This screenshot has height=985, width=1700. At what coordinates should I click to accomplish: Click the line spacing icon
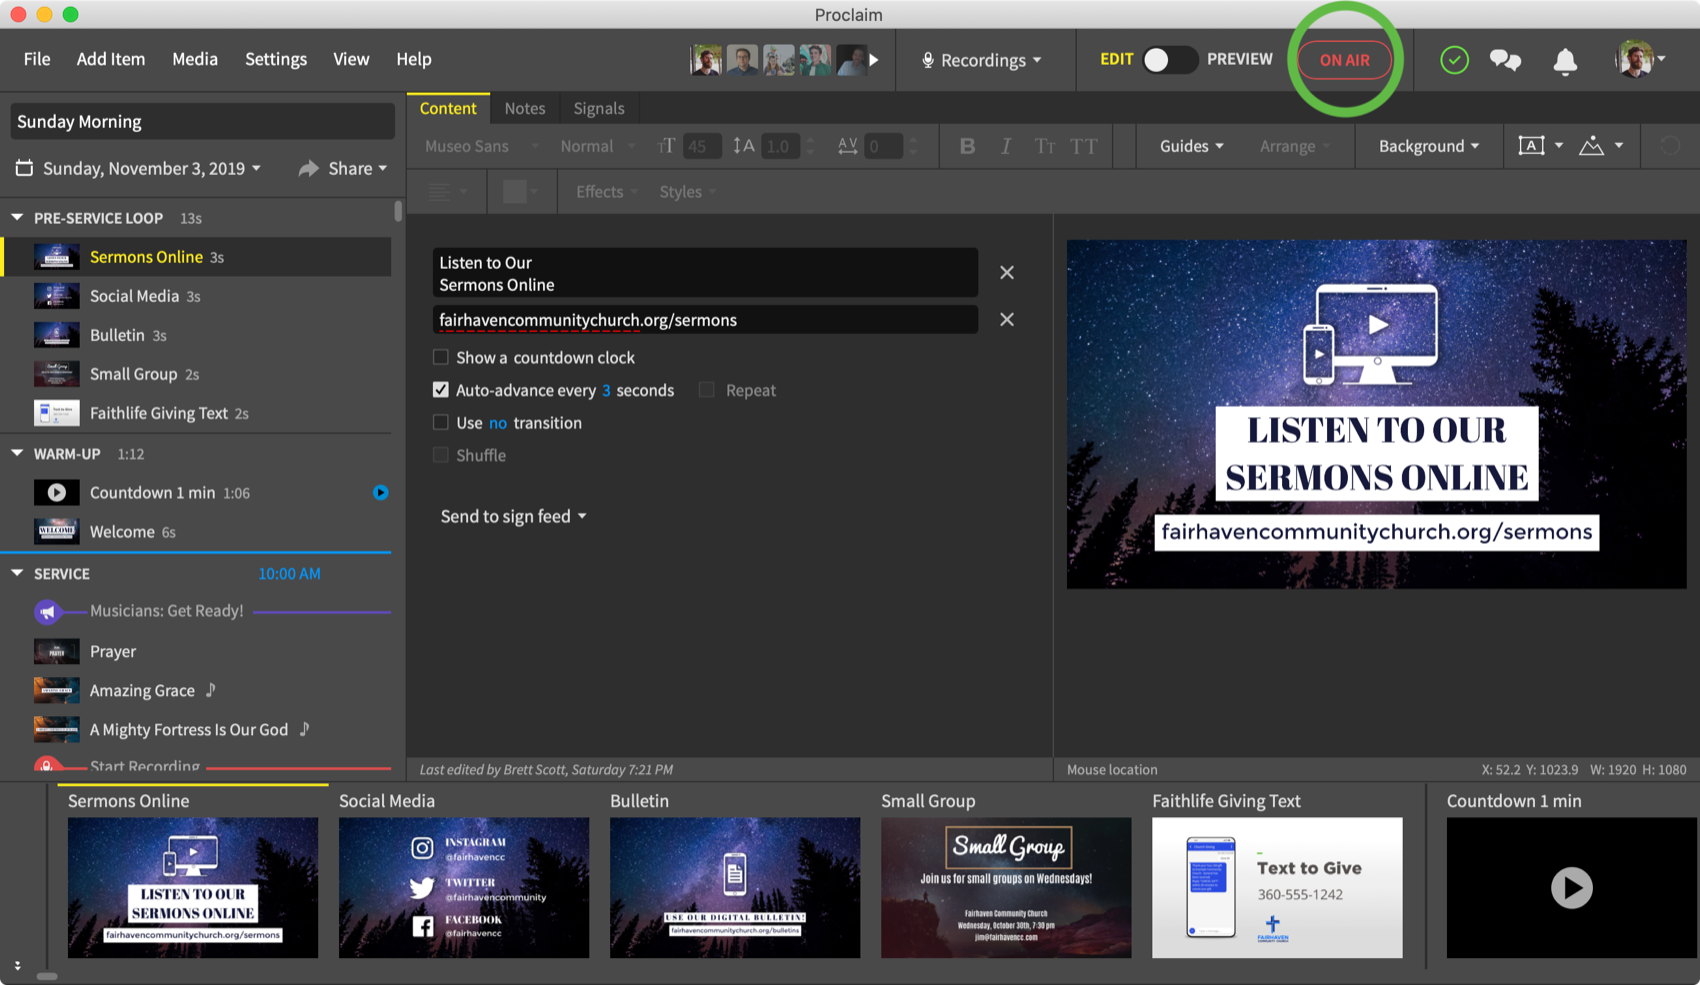pyautogui.click(x=743, y=146)
